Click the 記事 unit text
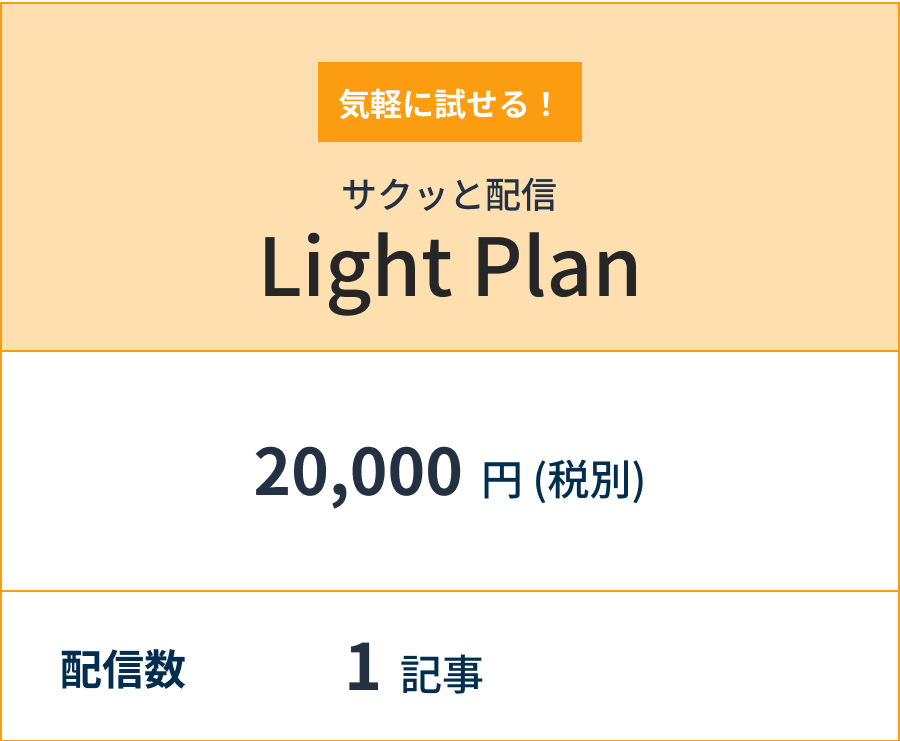 coord(442,675)
